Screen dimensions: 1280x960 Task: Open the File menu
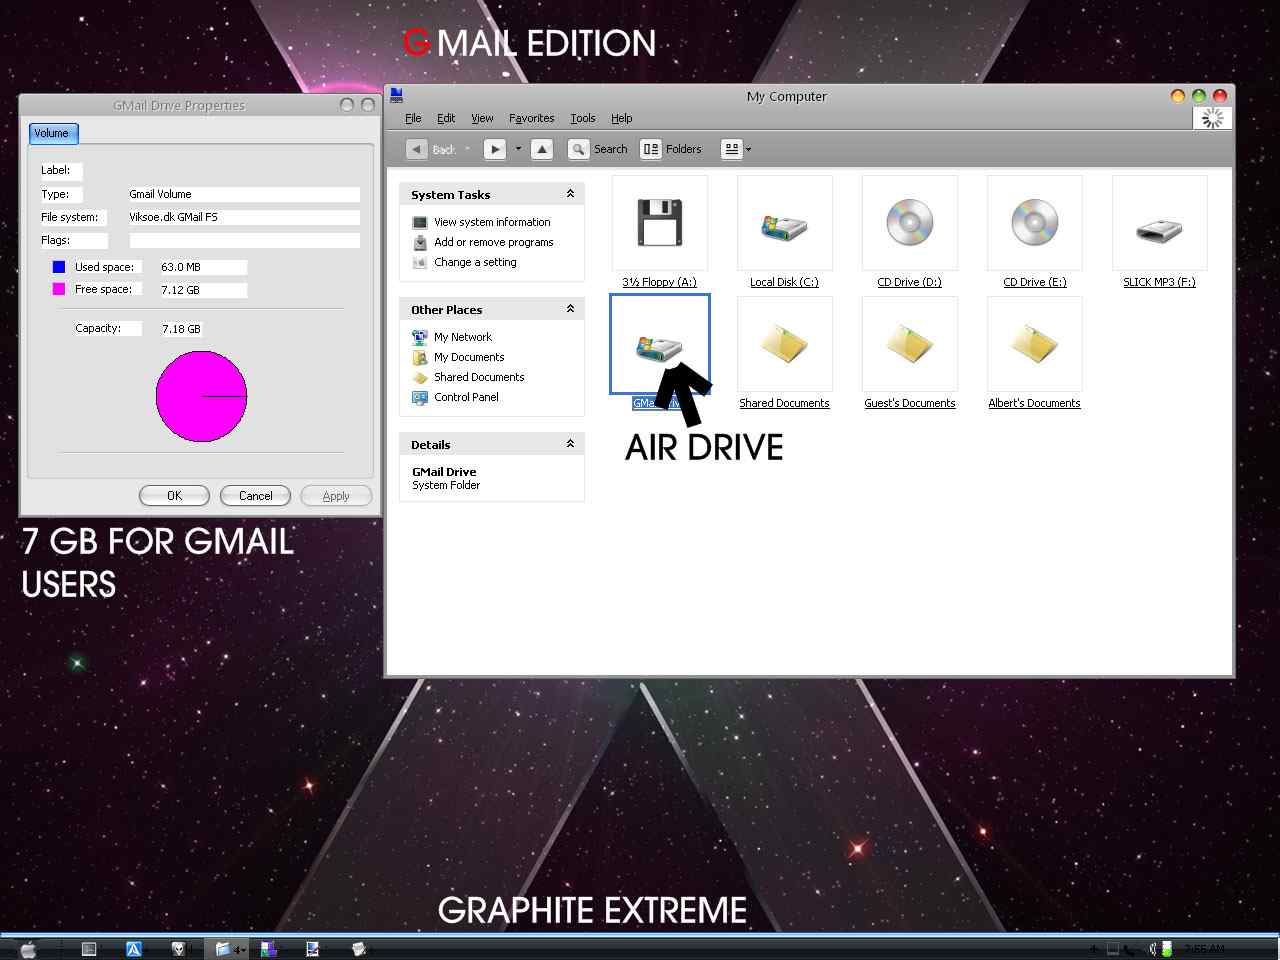413,118
